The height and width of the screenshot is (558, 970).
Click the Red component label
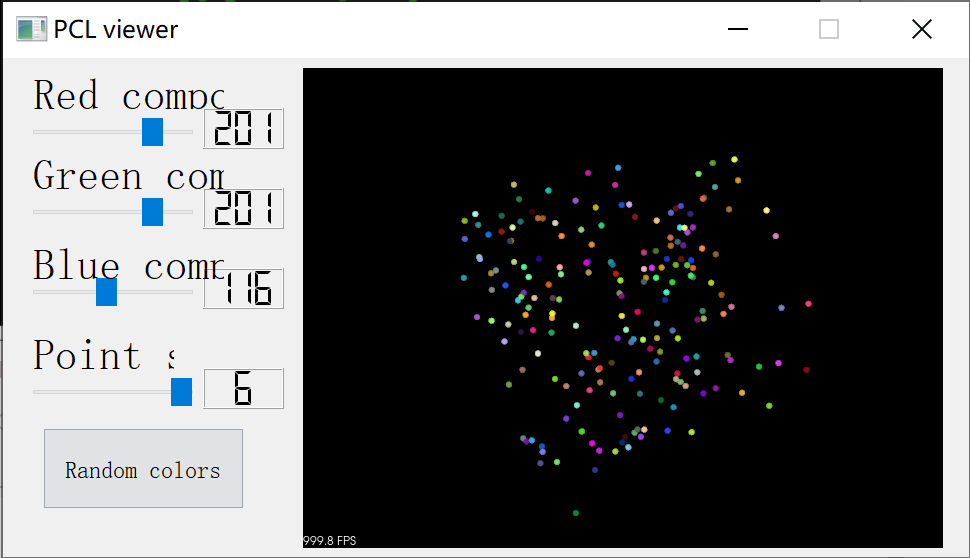click(129, 95)
